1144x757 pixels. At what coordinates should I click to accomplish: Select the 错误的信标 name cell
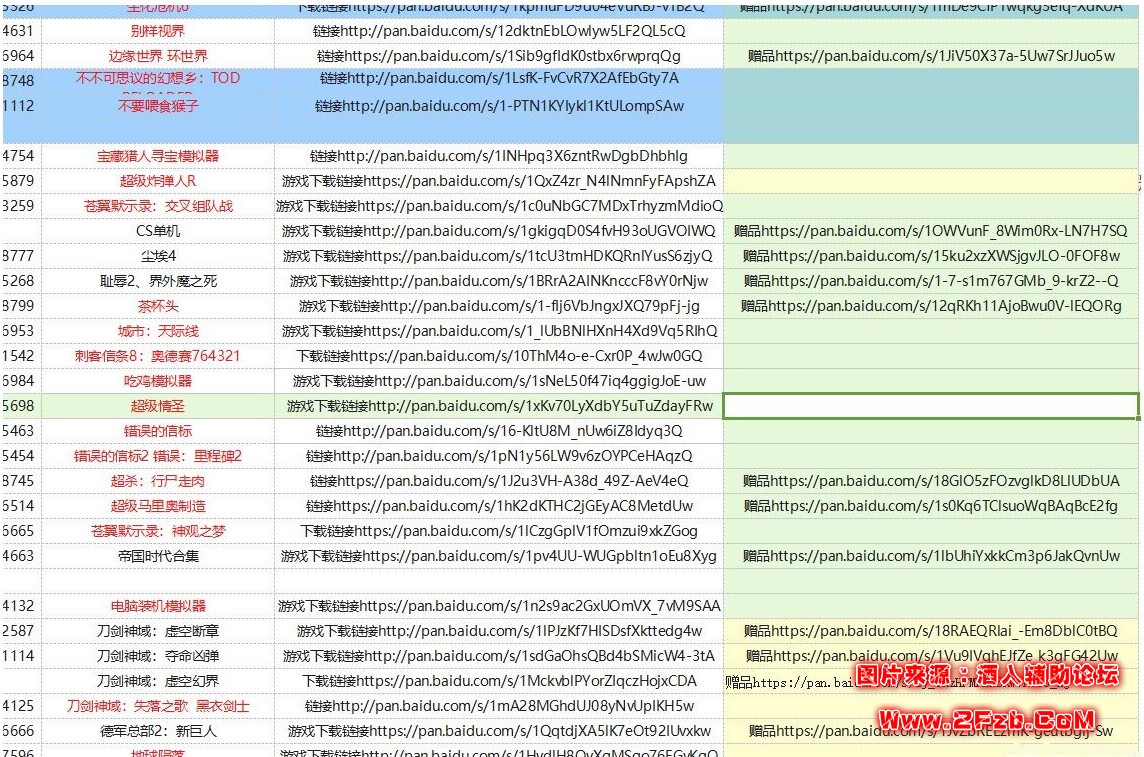point(158,431)
